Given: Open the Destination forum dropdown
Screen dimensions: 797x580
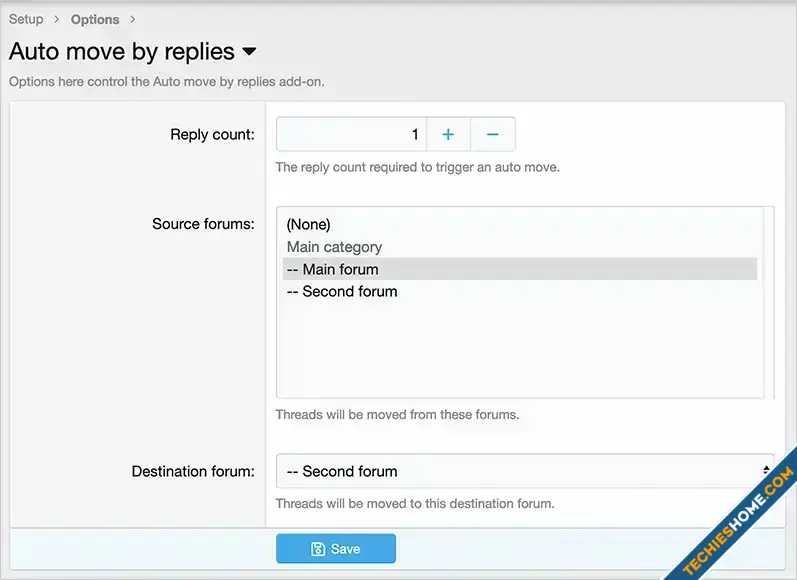Looking at the screenshot, I should click(525, 471).
